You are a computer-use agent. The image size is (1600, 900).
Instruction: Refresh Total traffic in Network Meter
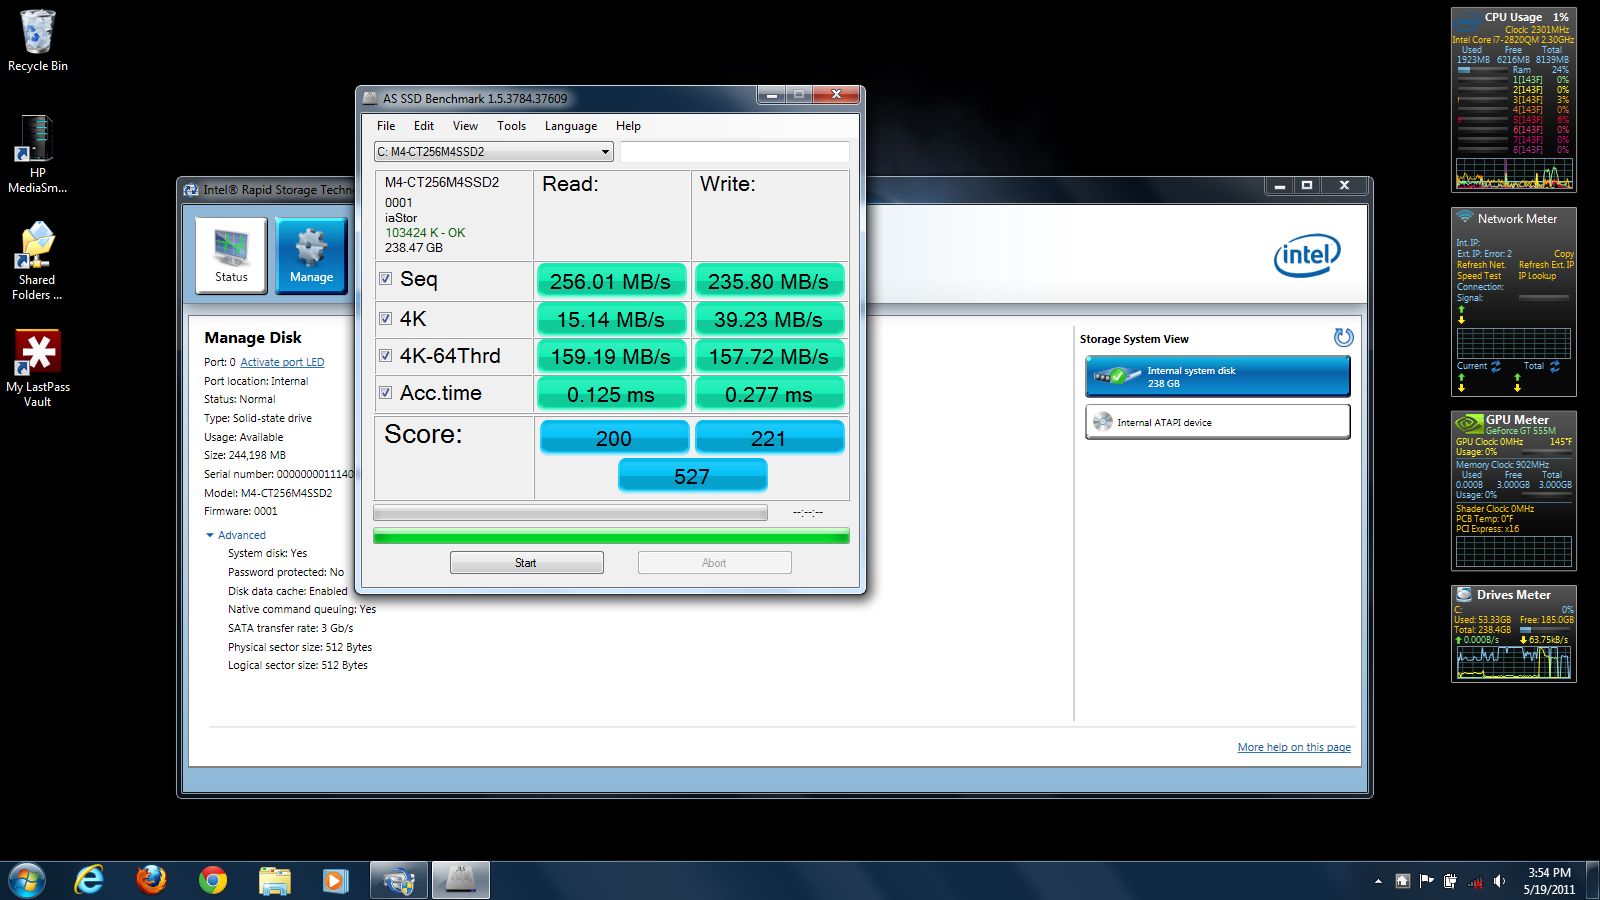pos(1555,366)
